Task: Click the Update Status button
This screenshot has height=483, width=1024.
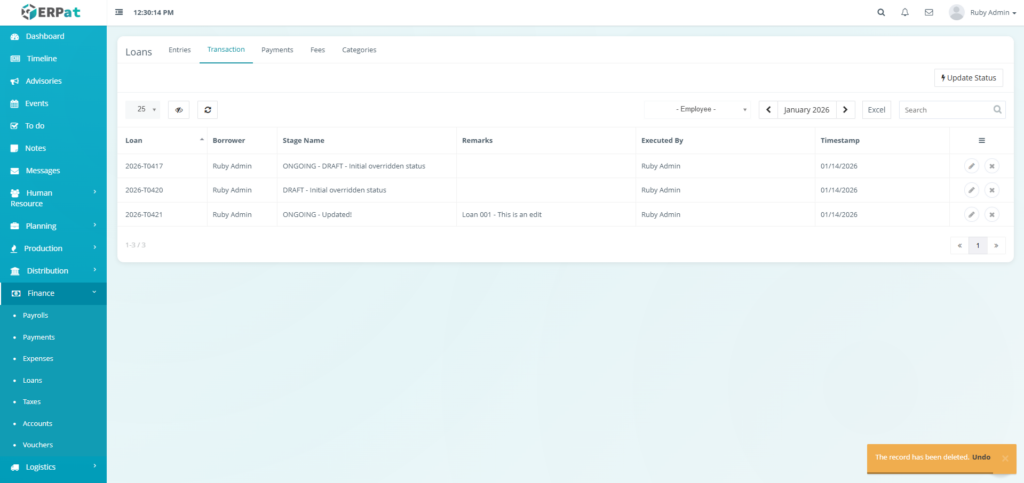Action: click(968, 78)
